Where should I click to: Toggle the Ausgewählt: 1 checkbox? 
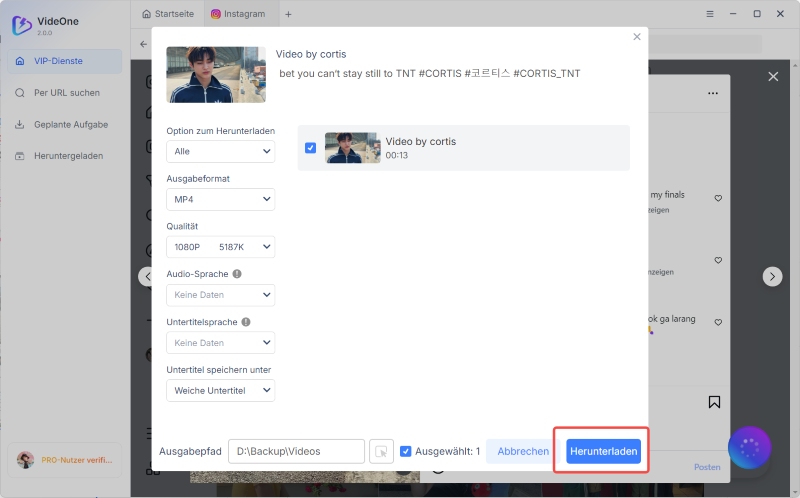[406, 452]
